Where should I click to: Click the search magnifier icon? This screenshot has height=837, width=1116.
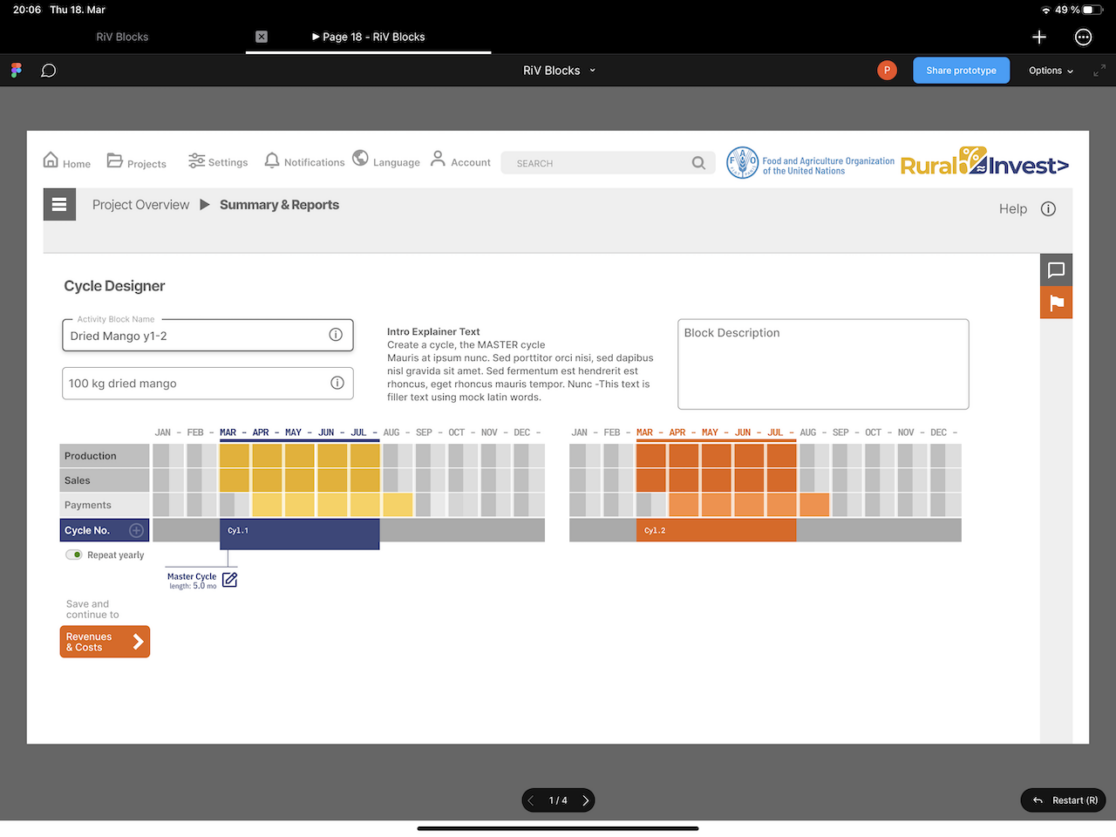tap(698, 163)
